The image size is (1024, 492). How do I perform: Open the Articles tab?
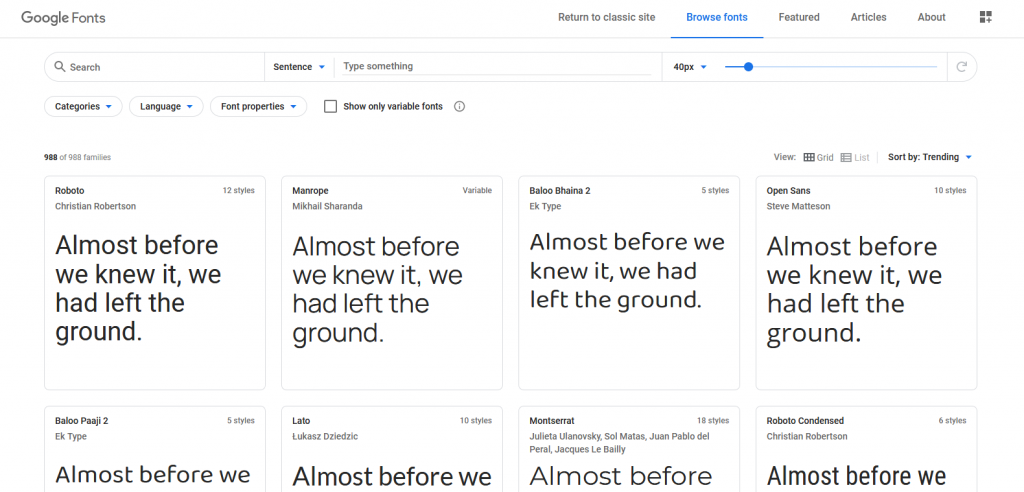pos(869,18)
